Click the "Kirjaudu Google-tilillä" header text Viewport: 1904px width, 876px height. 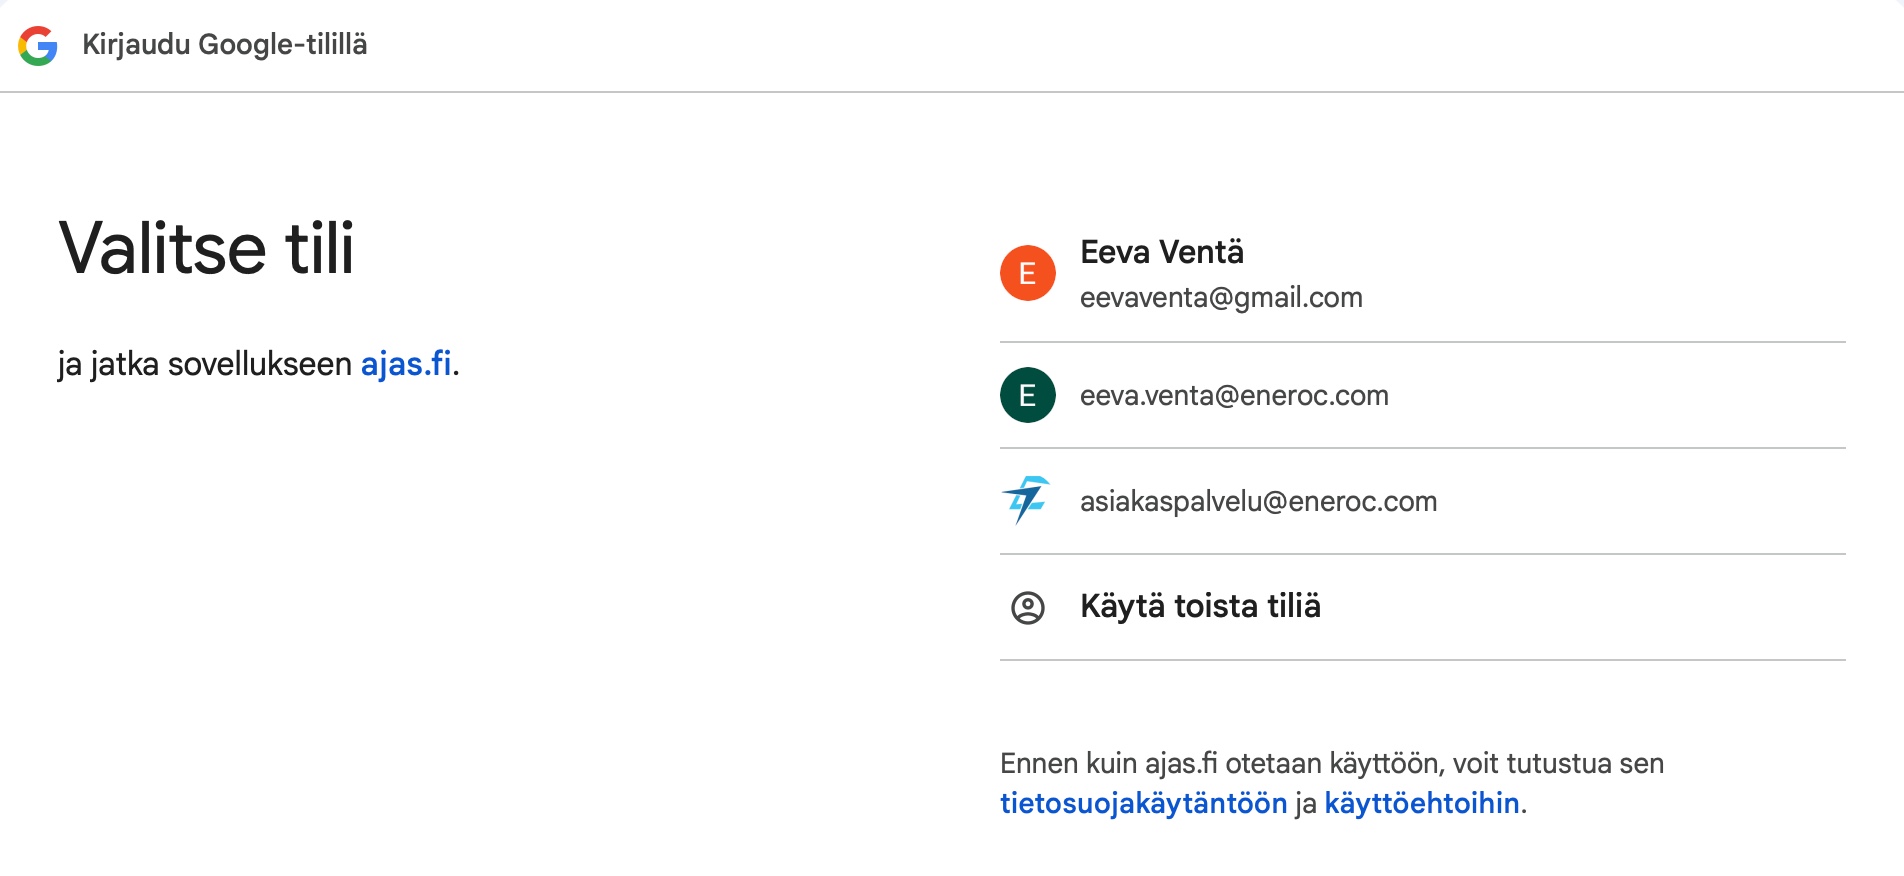tap(224, 45)
